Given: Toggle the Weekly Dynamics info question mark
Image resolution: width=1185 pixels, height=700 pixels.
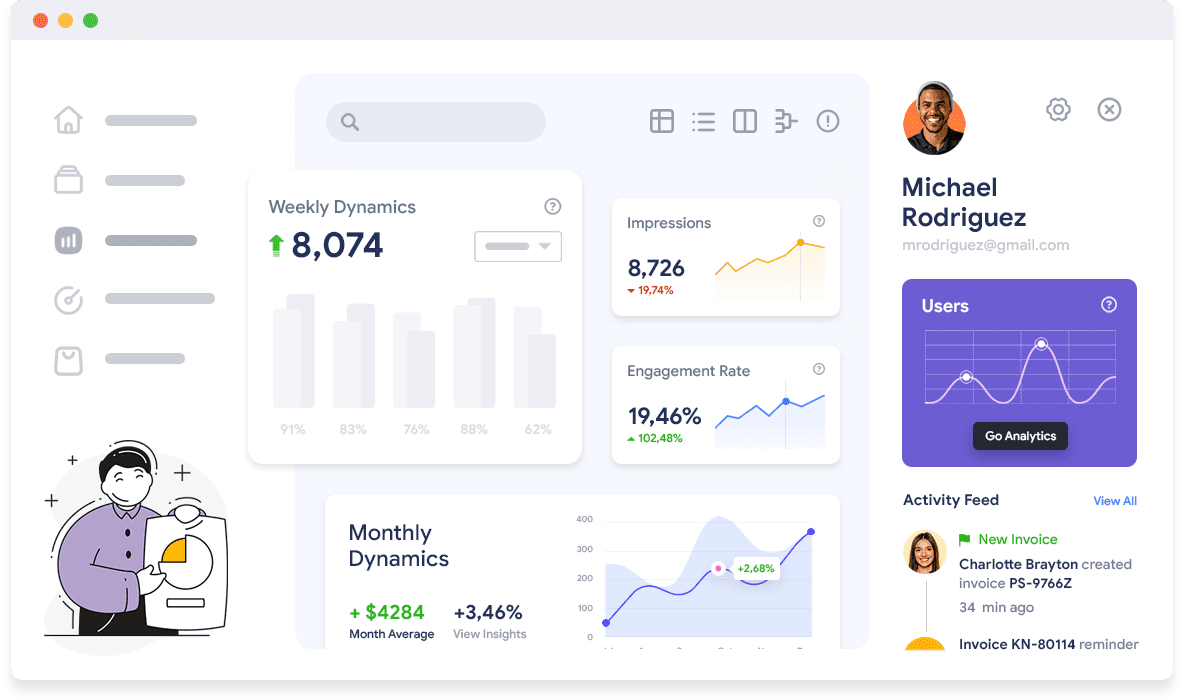Looking at the screenshot, I should coord(553,207).
